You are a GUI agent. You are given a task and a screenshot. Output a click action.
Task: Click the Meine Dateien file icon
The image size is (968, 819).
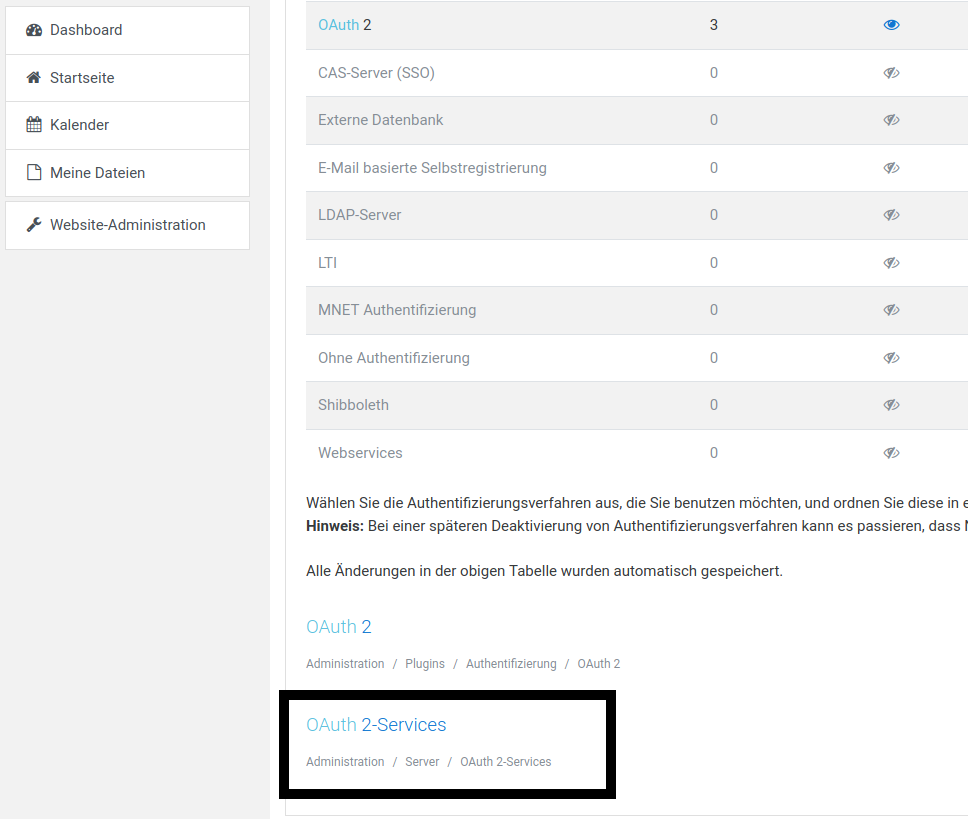34,173
